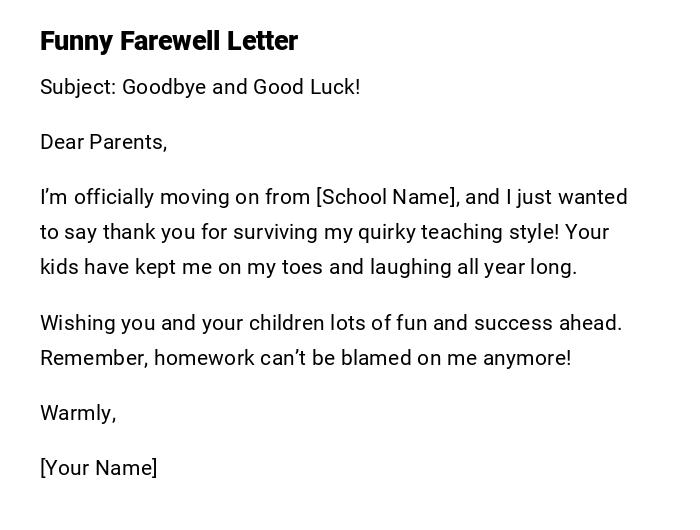The height and width of the screenshot is (530, 700).
Task: Click the "Funny Farewell Letter" heading
Action: pos(169,41)
